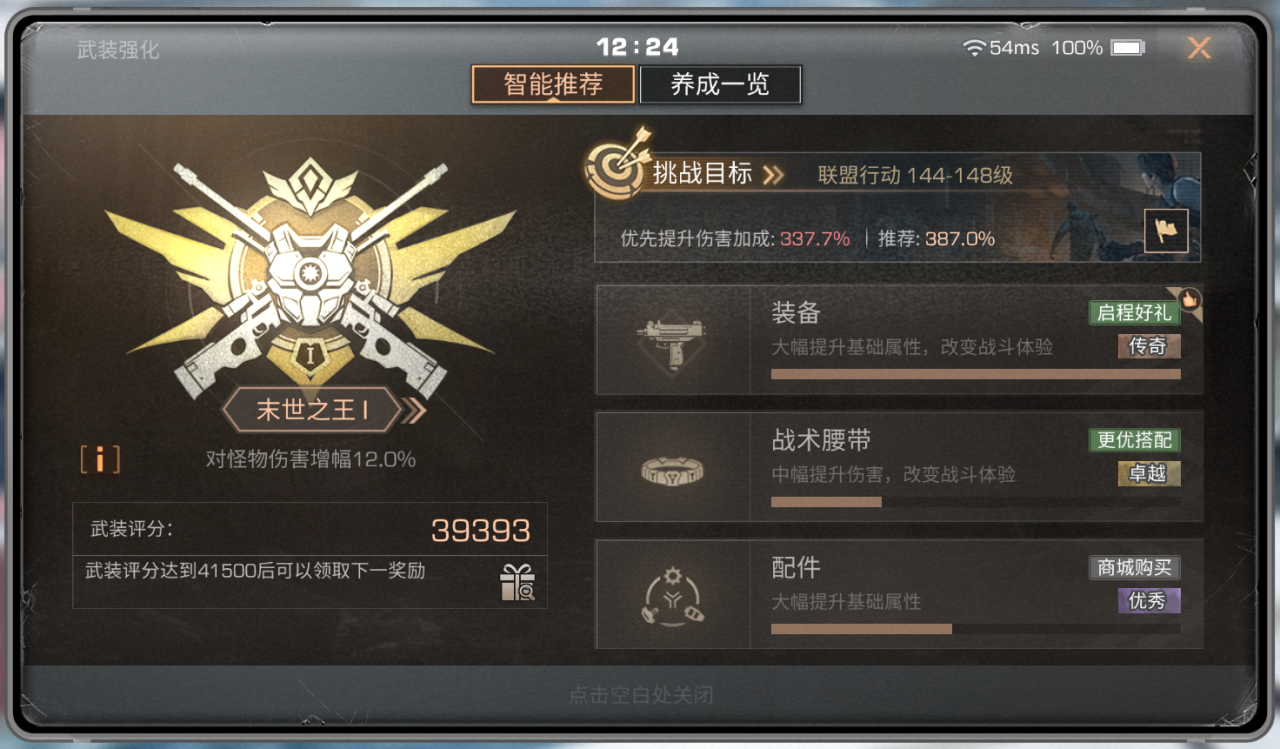Open the info icon beside monster damage bonus
The height and width of the screenshot is (749, 1280).
click(100, 459)
